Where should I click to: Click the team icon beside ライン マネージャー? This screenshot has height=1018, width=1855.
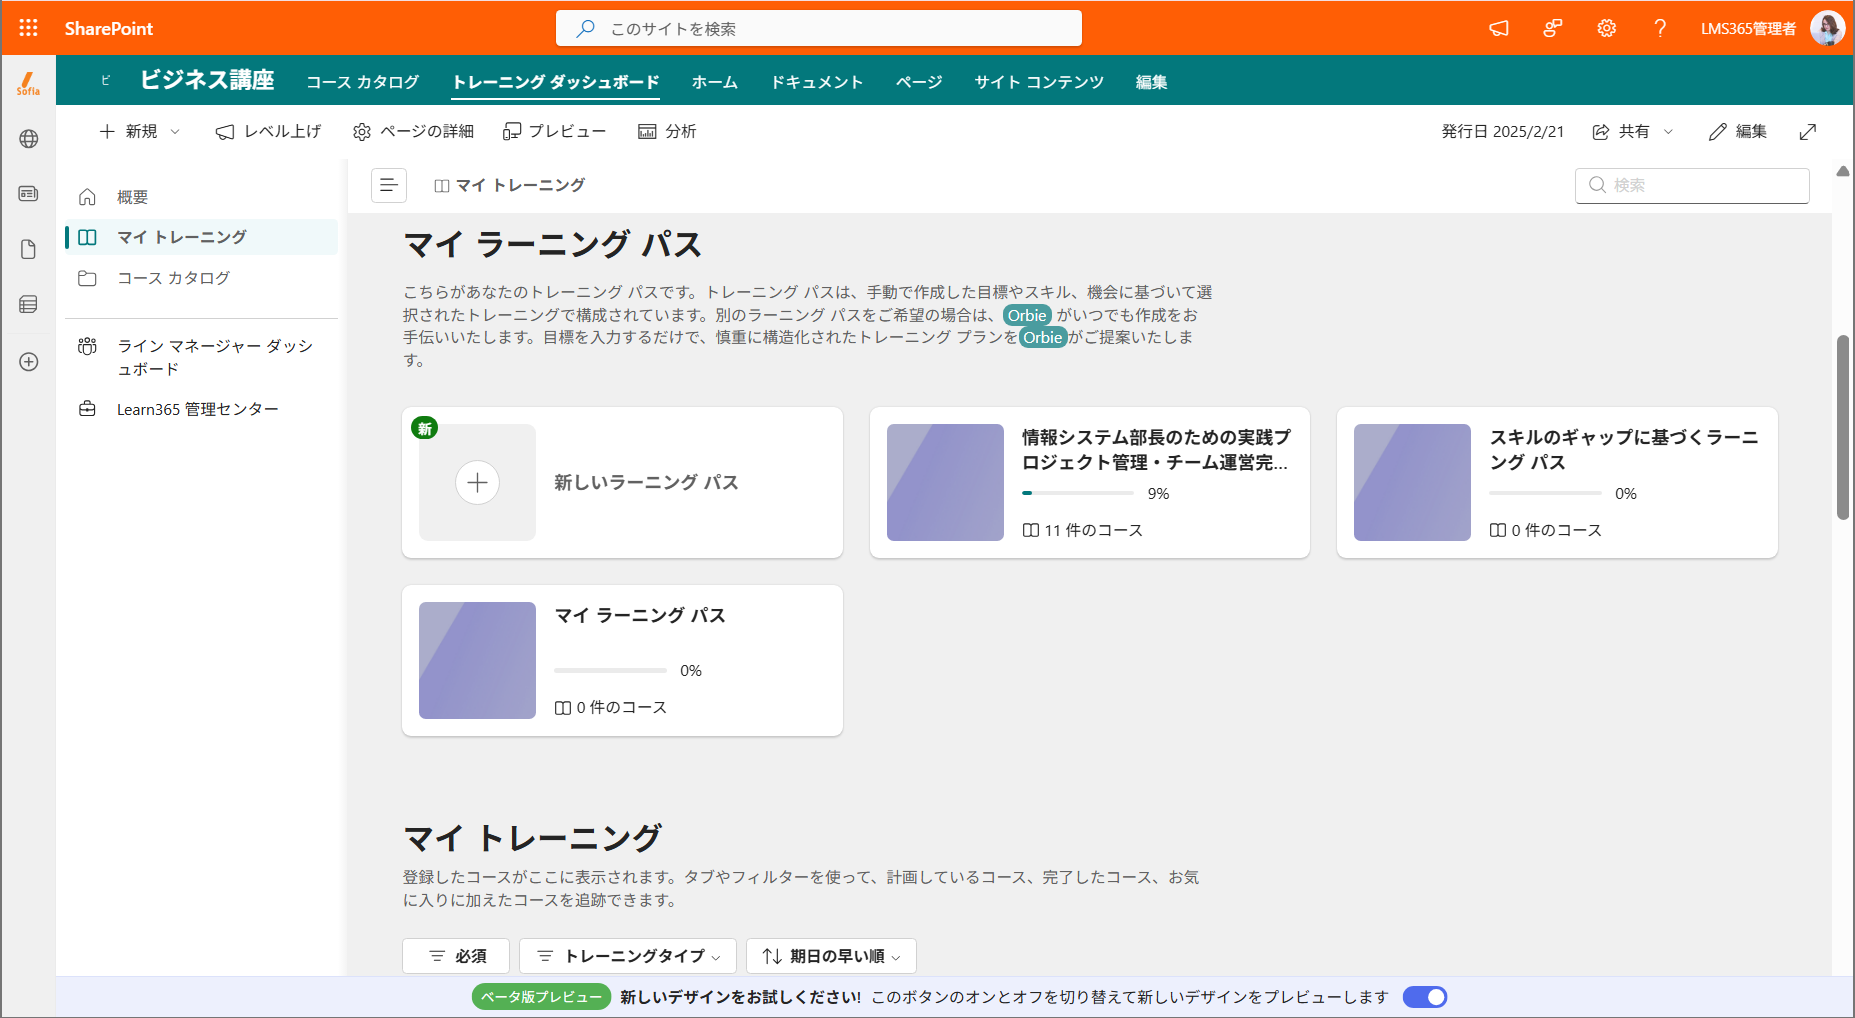(x=88, y=346)
